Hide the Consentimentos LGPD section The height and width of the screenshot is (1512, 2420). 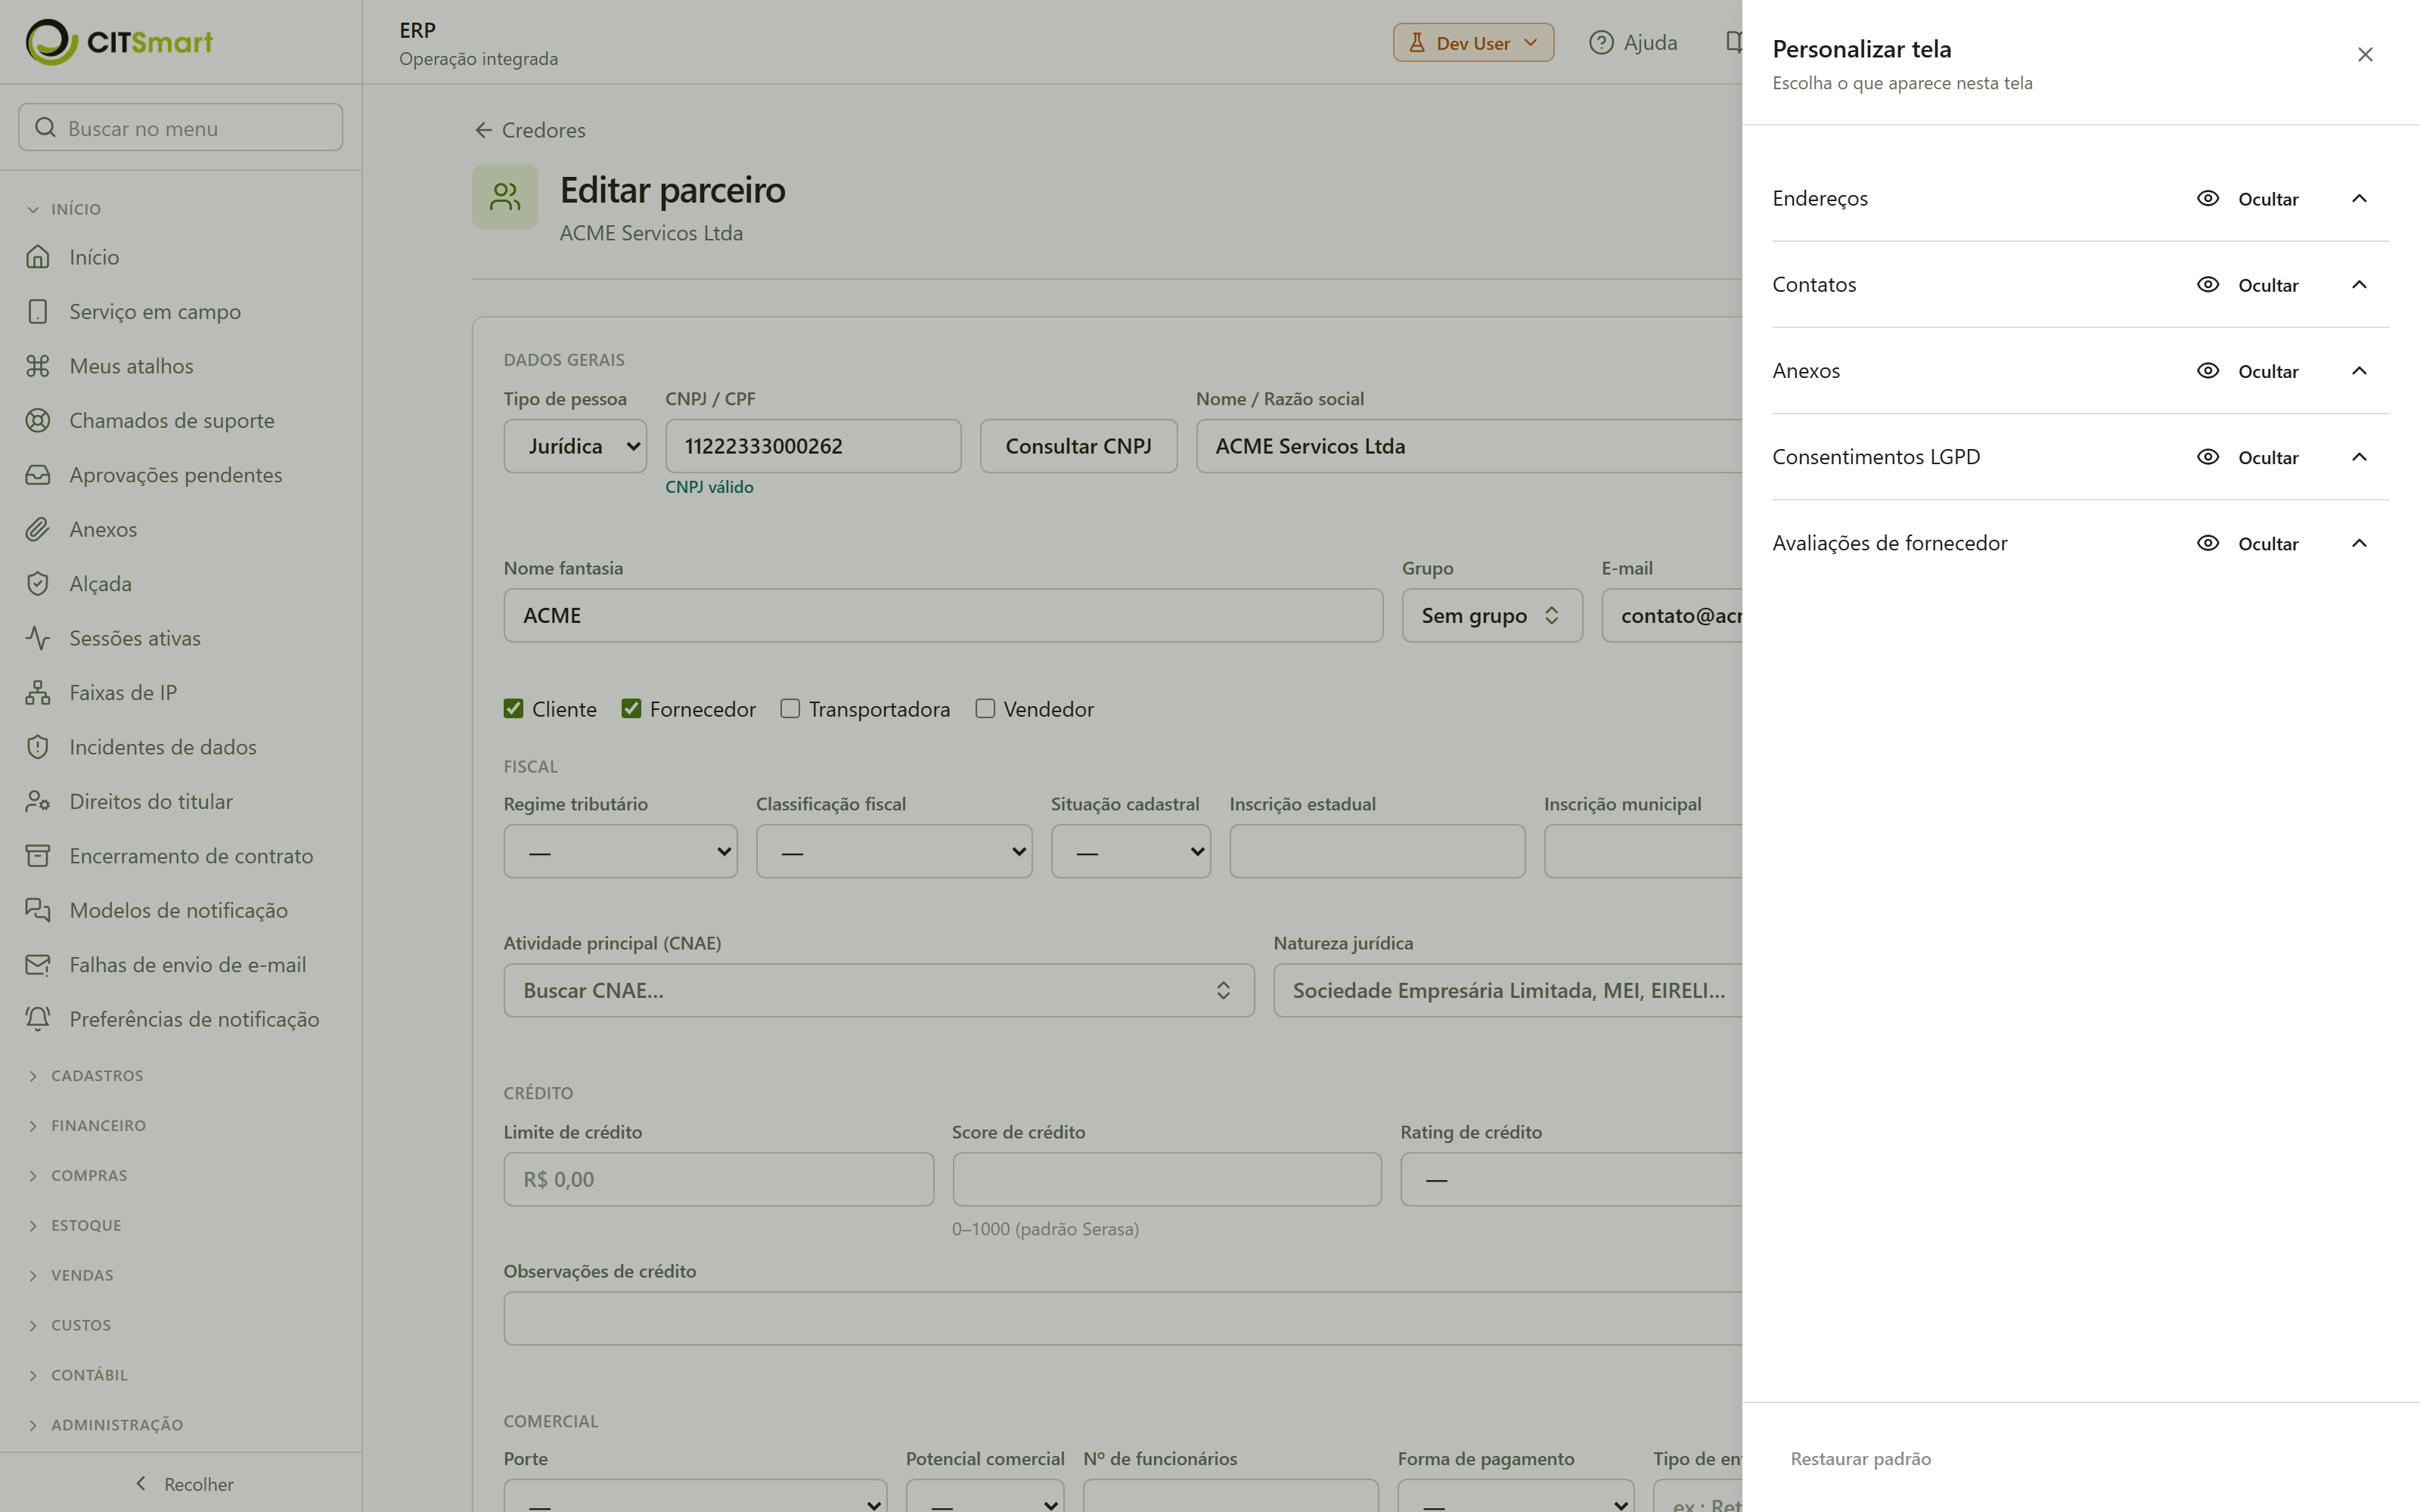tap(2248, 457)
